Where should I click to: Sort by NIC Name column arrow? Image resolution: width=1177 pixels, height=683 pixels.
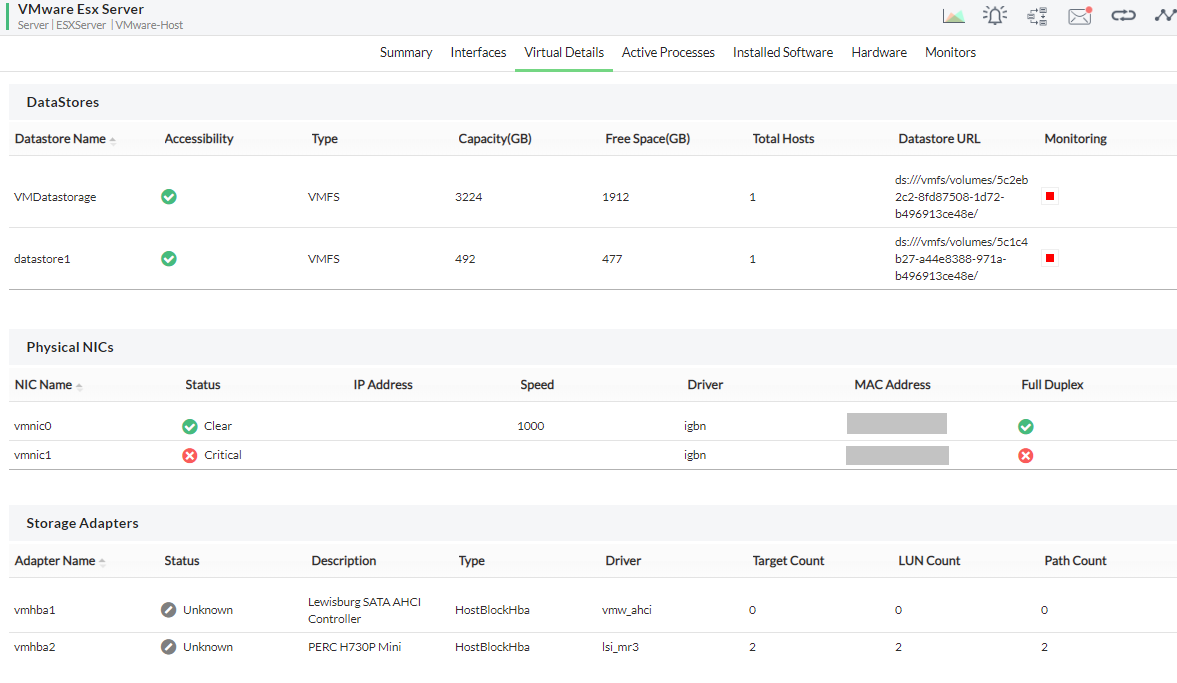pyautogui.click(x=79, y=386)
